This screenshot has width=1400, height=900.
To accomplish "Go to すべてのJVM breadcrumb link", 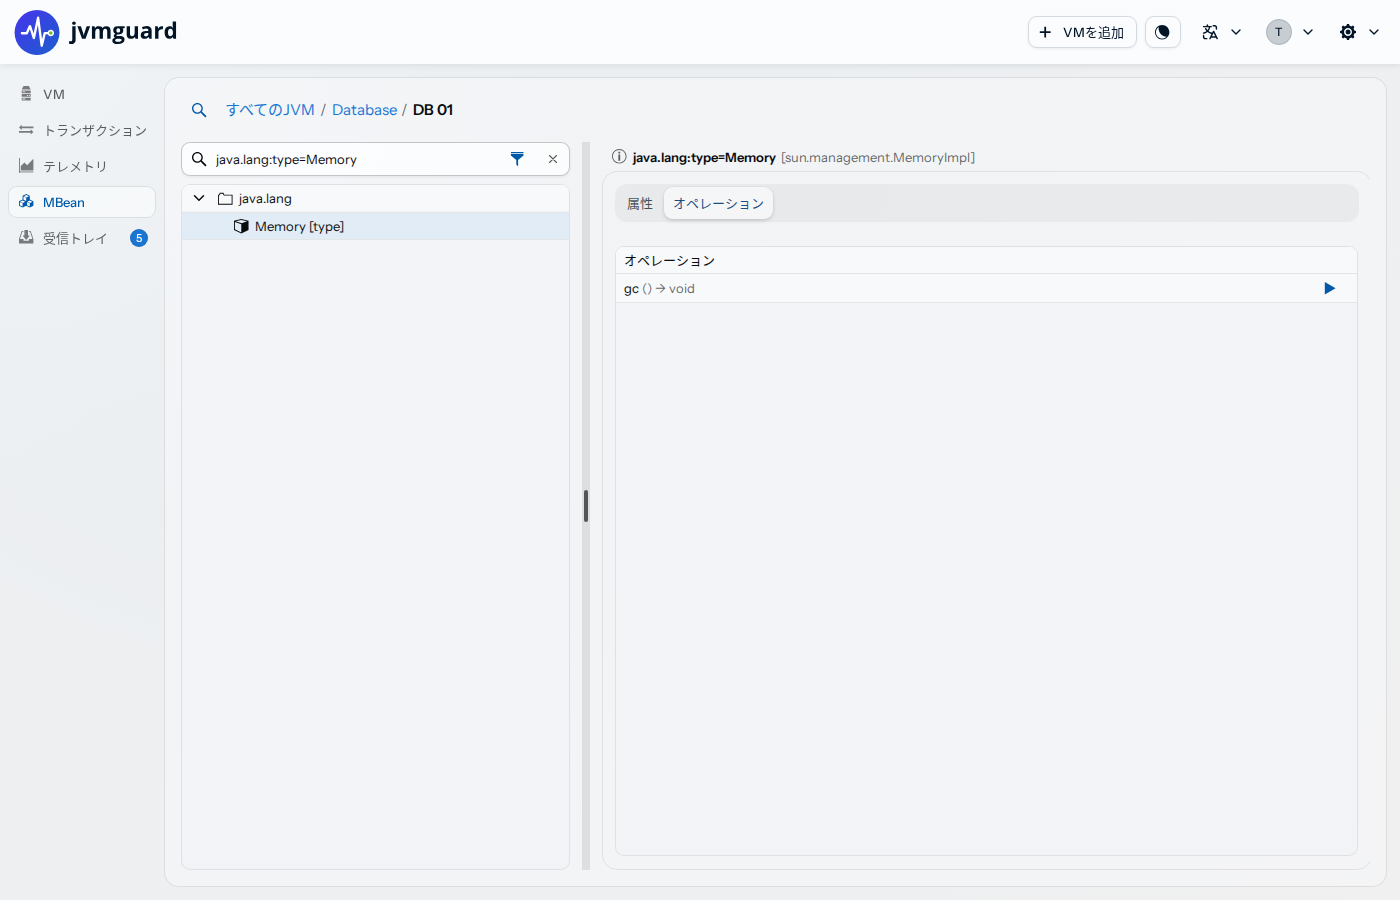I will point(270,110).
